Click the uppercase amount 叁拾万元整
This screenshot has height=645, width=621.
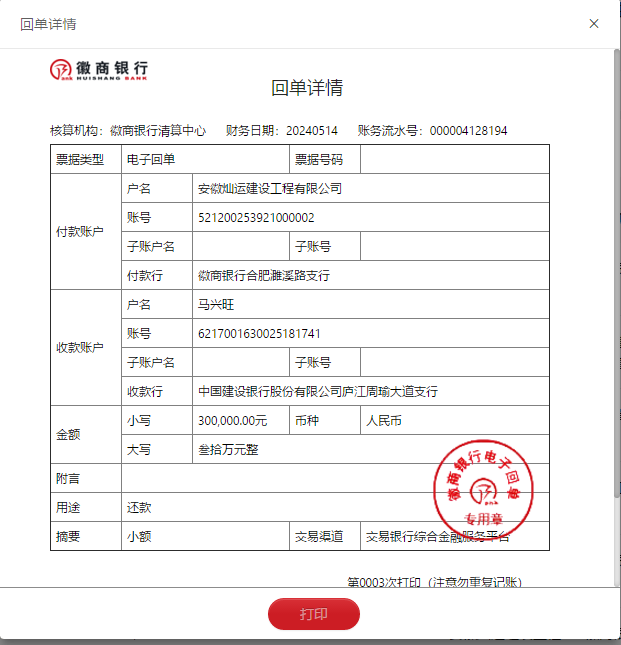tap(228, 449)
